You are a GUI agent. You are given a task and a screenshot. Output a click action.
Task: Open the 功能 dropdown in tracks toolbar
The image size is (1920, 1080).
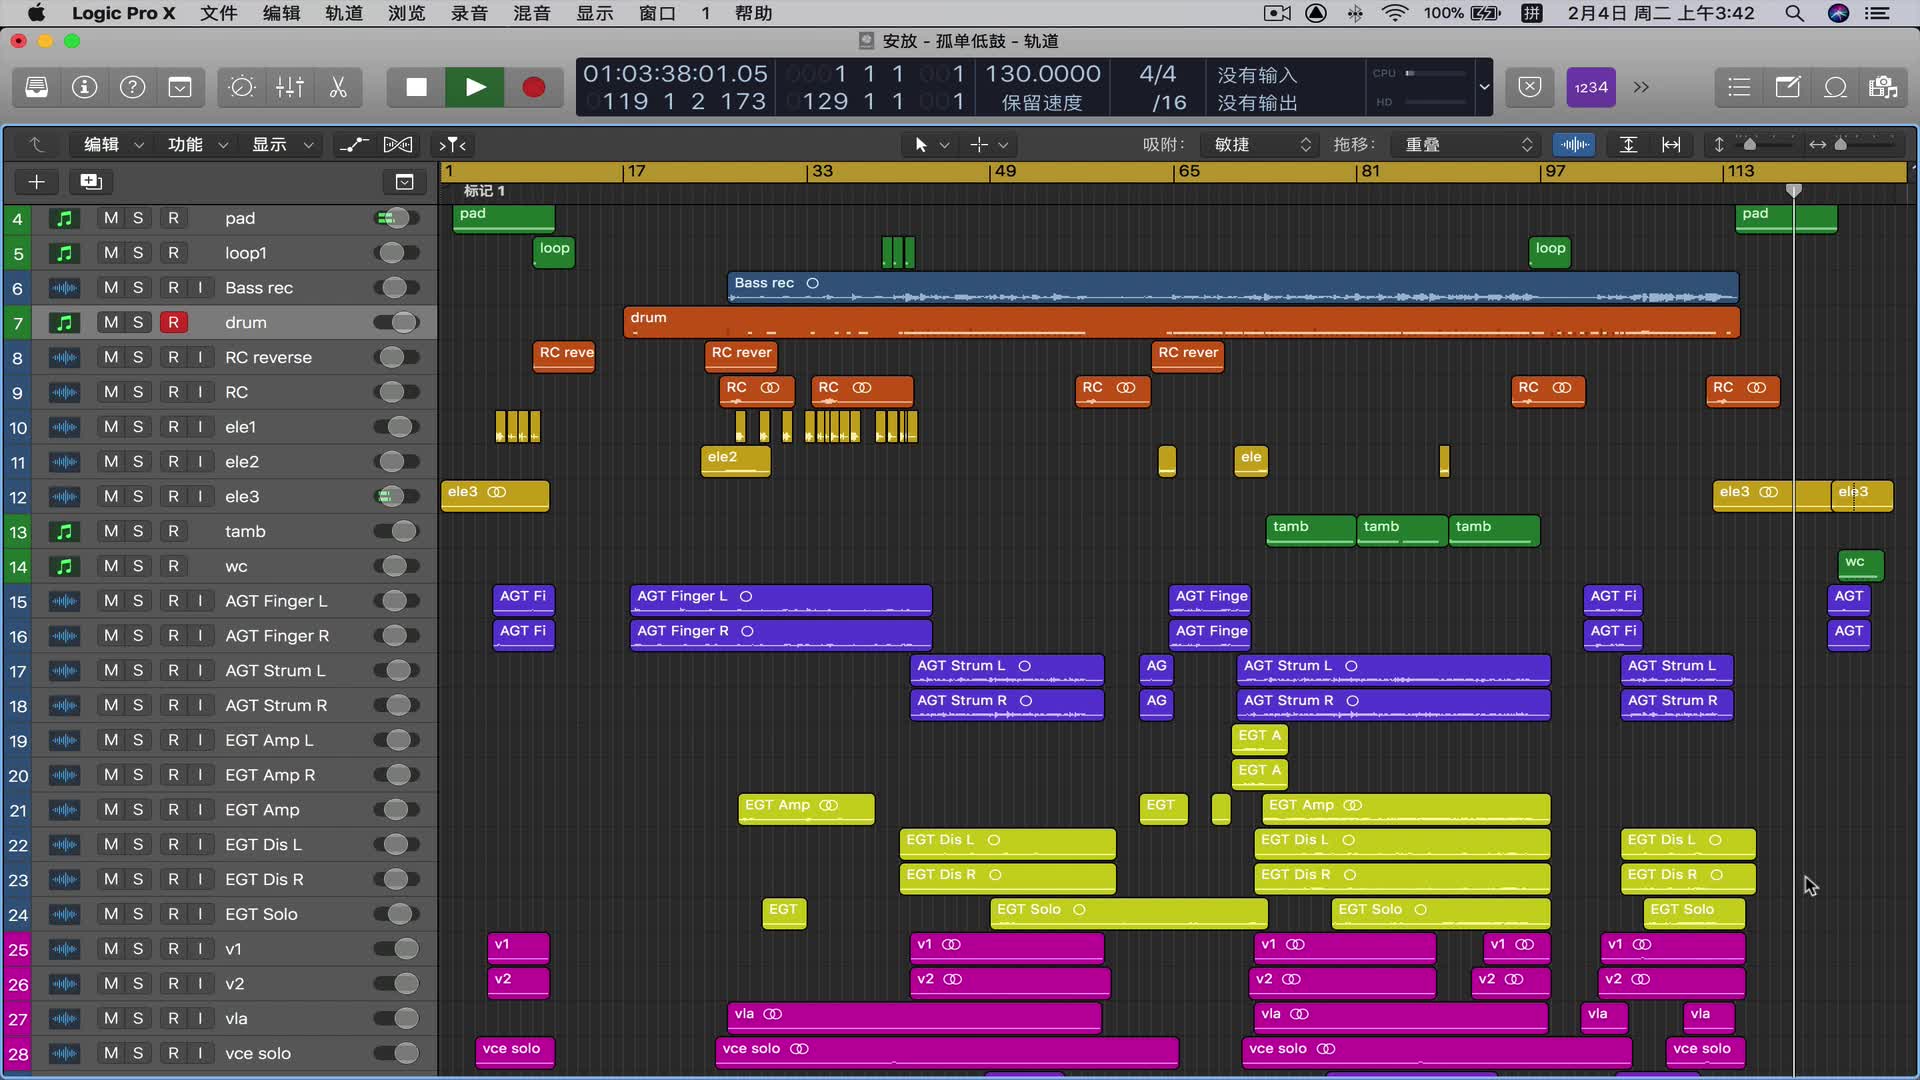coord(197,144)
